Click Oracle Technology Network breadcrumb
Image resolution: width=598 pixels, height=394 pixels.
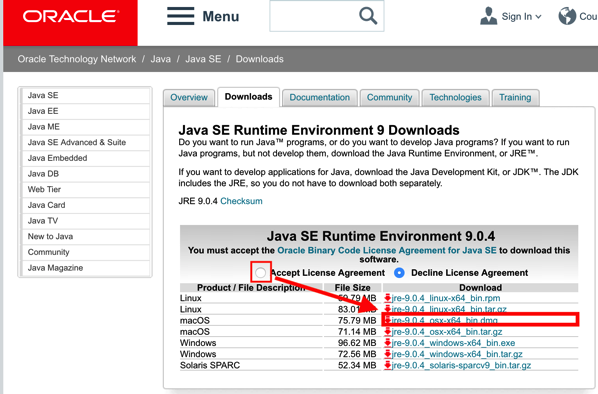[x=77, y=59]
